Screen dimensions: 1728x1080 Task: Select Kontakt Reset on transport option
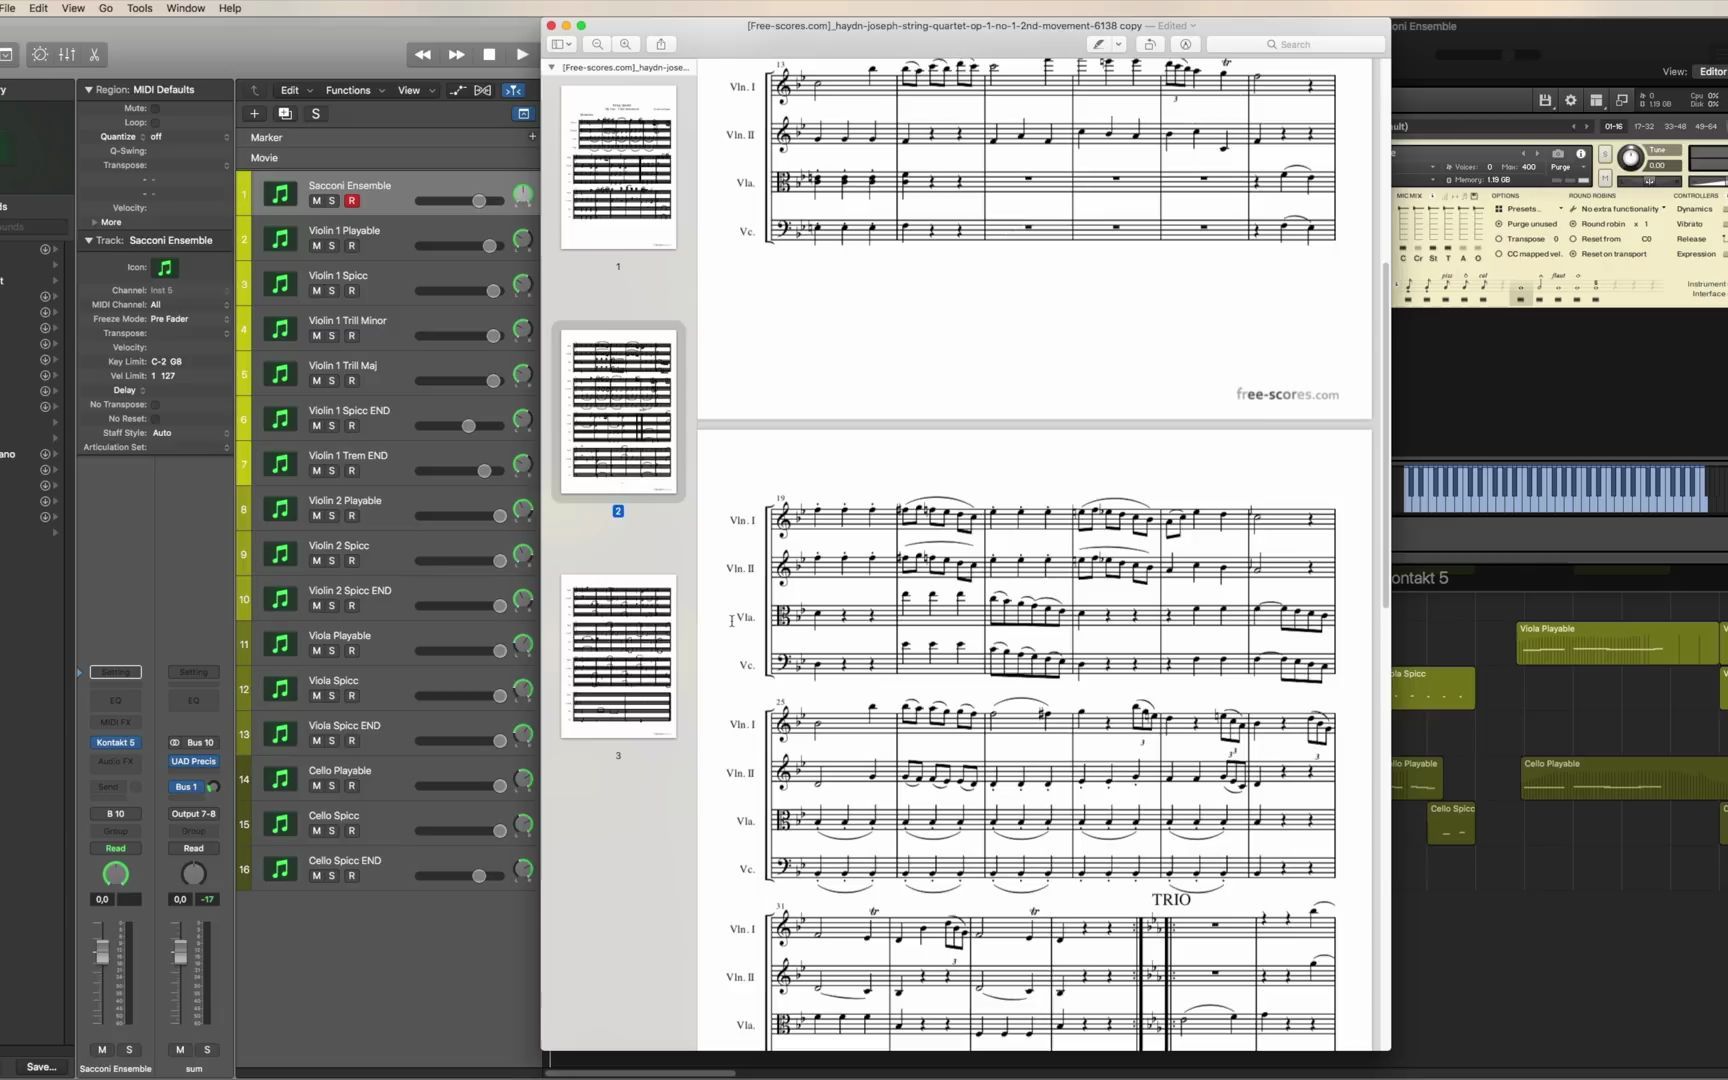click(1573, 254)
